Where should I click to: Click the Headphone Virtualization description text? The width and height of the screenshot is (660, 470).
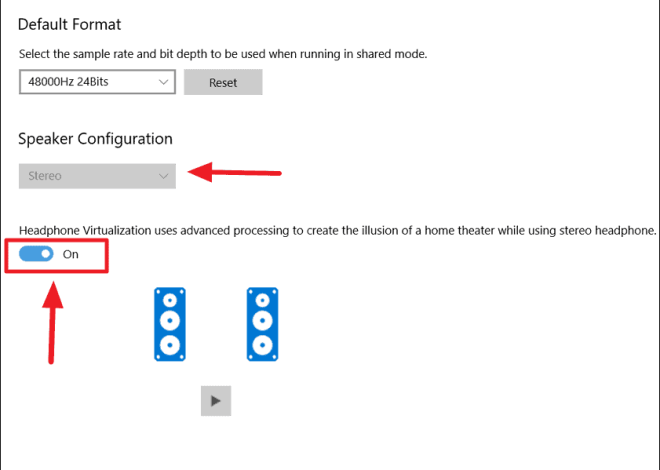pyautogui.click(x=337, y=230)
